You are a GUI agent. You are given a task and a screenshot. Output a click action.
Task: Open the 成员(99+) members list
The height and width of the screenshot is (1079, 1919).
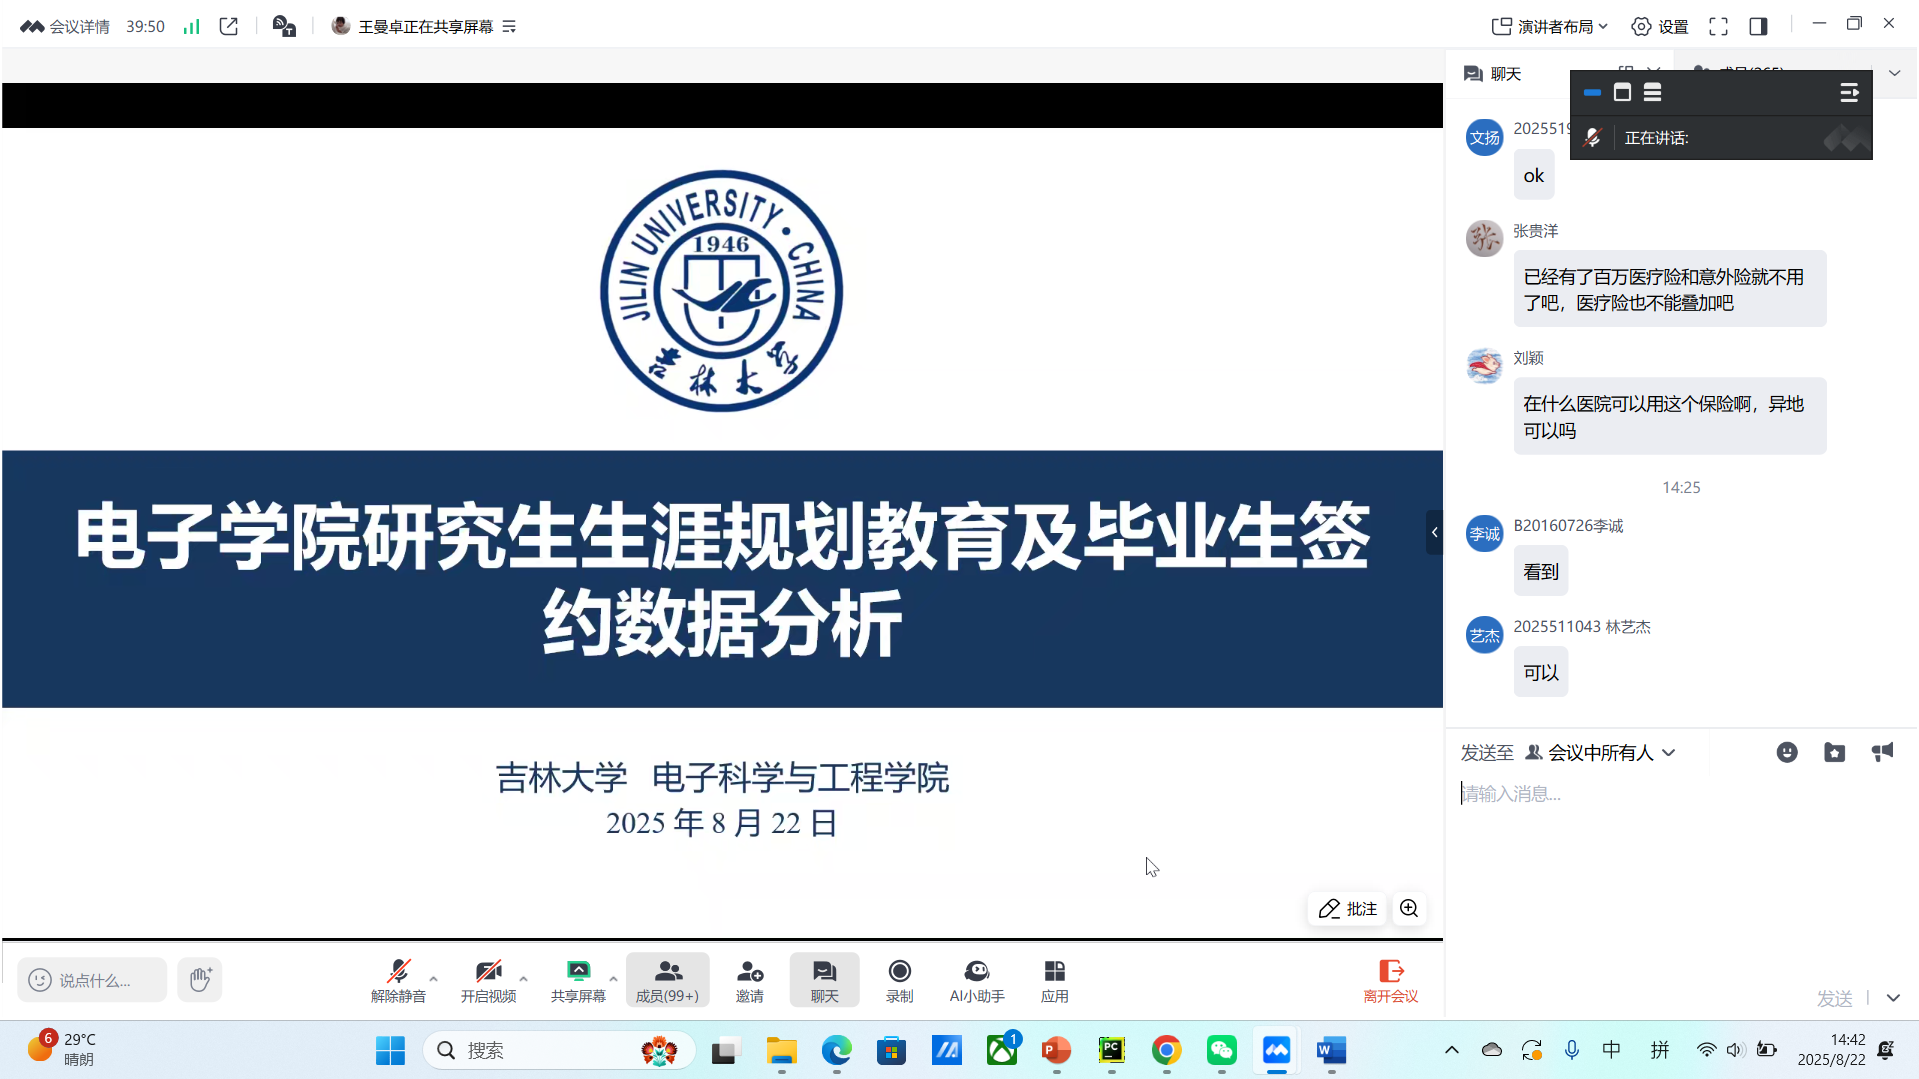click(x=667, y=981)
